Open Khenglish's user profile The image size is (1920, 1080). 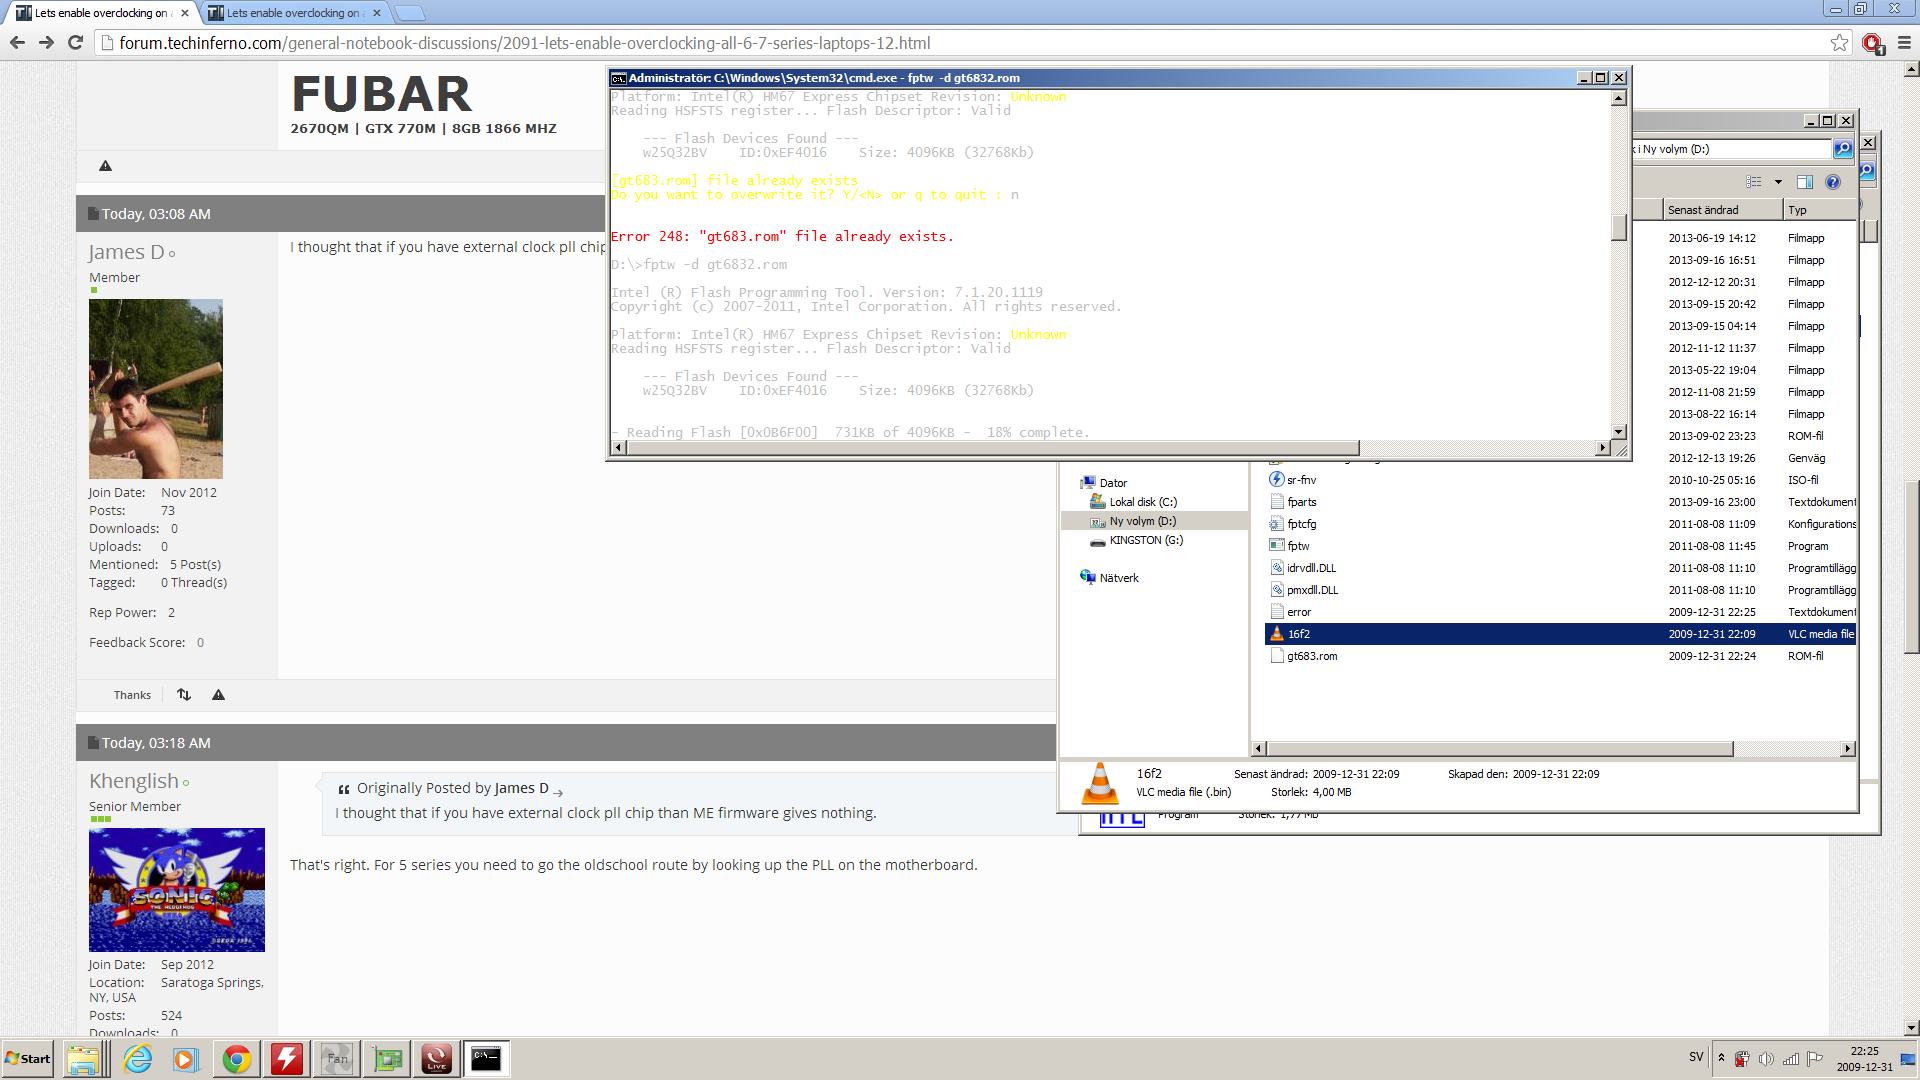(134, 781)
